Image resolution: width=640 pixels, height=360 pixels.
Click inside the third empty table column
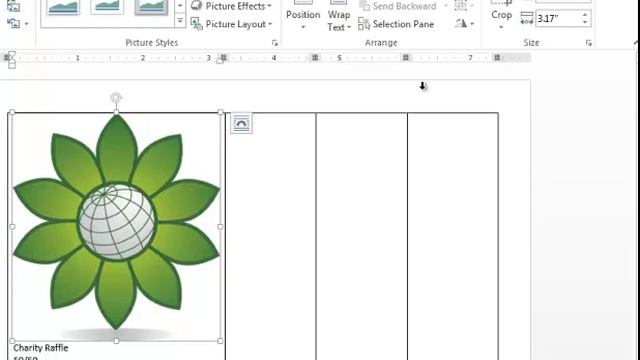click(362, 236)
